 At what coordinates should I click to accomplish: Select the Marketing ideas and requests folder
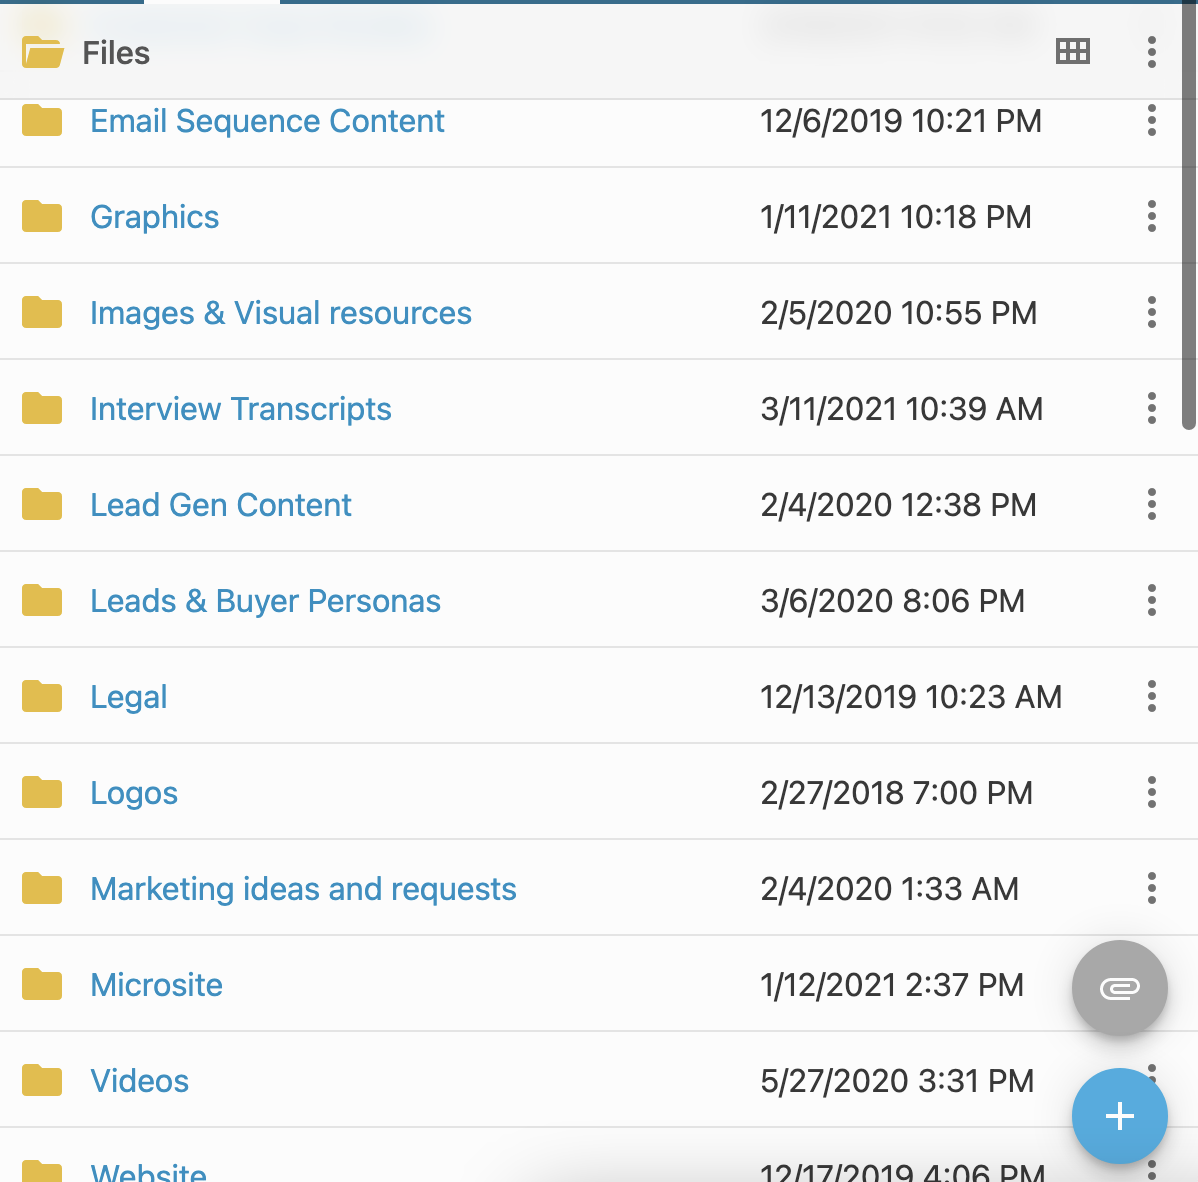(303, 889)
